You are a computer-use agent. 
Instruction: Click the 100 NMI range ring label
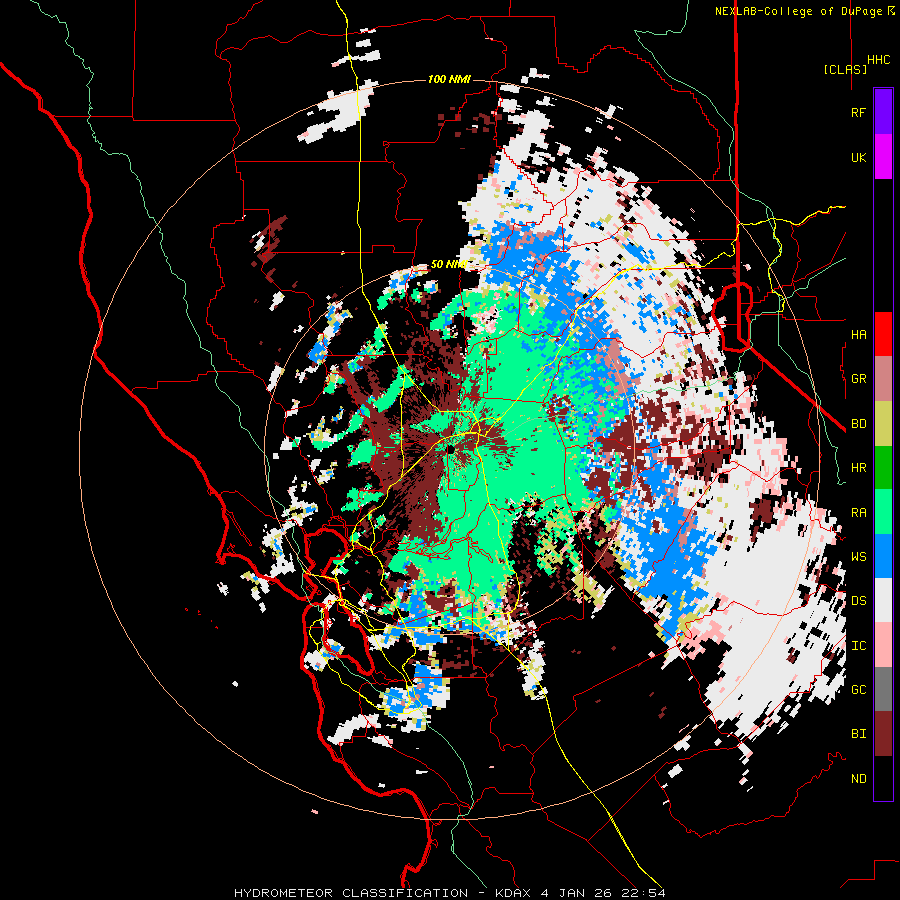449,79
